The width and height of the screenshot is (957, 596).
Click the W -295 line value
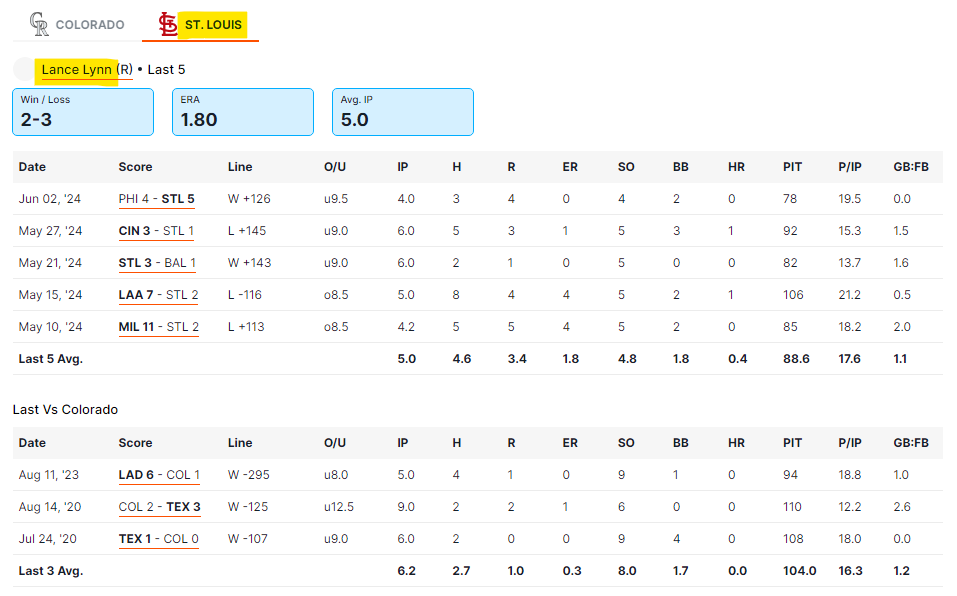[x=249, y=475]
